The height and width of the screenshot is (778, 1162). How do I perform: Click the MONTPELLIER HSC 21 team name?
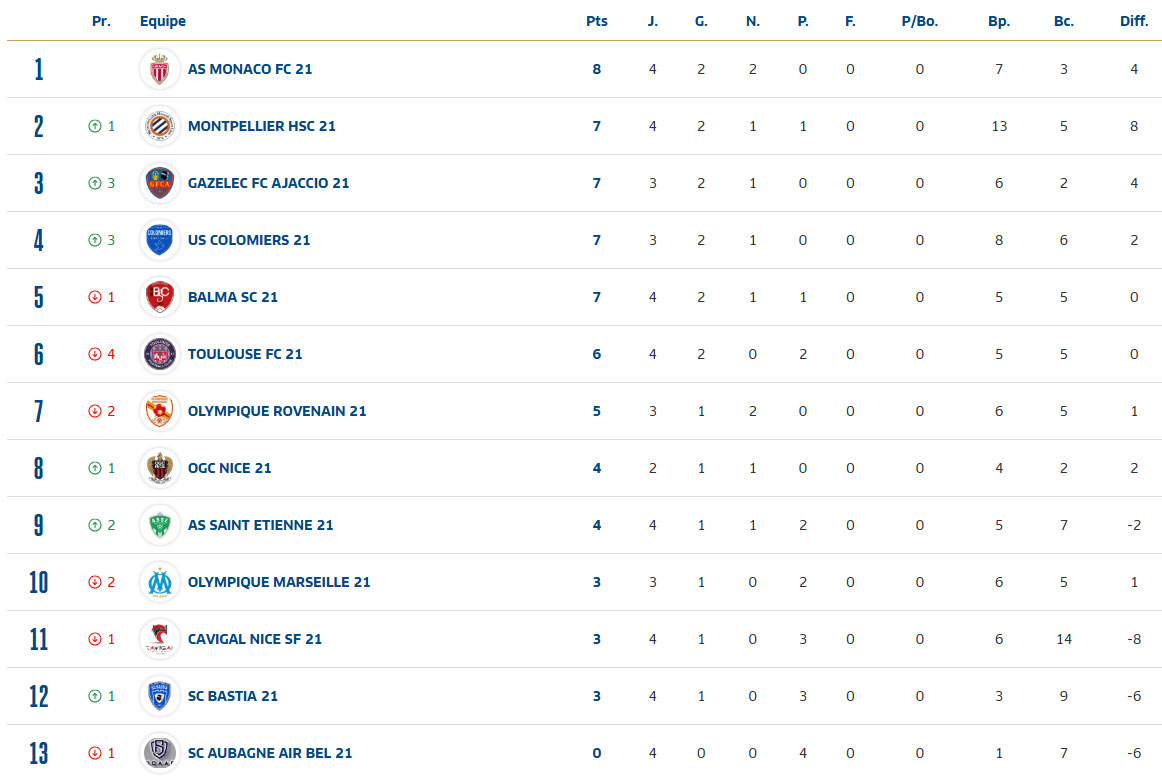pyautogui.click(x=262, y=126)
